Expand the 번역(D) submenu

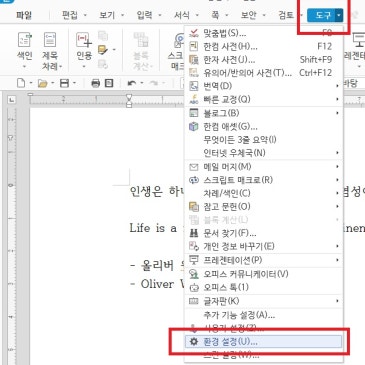(264, 86)
